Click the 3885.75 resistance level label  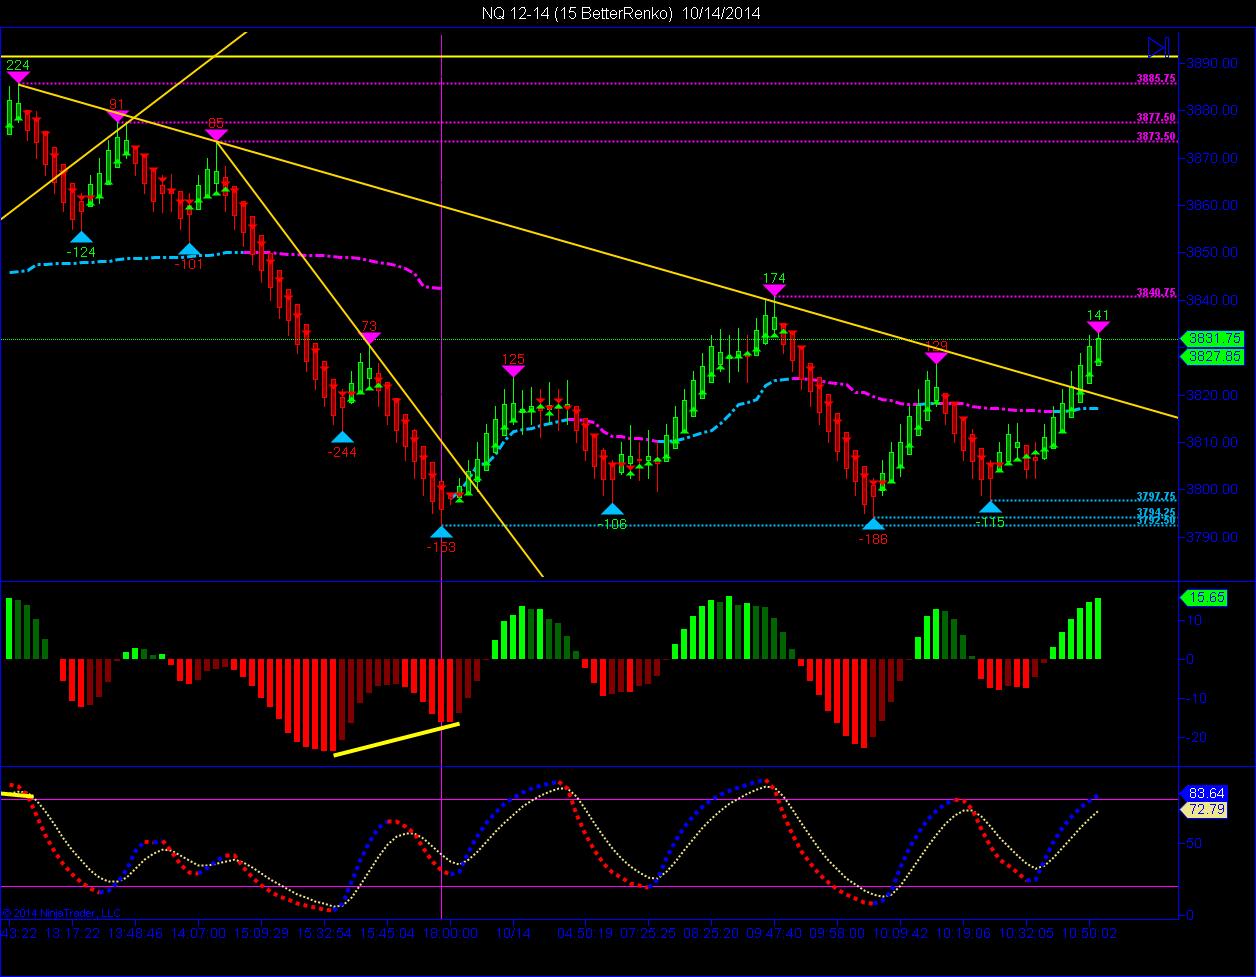coord(1156,78)
